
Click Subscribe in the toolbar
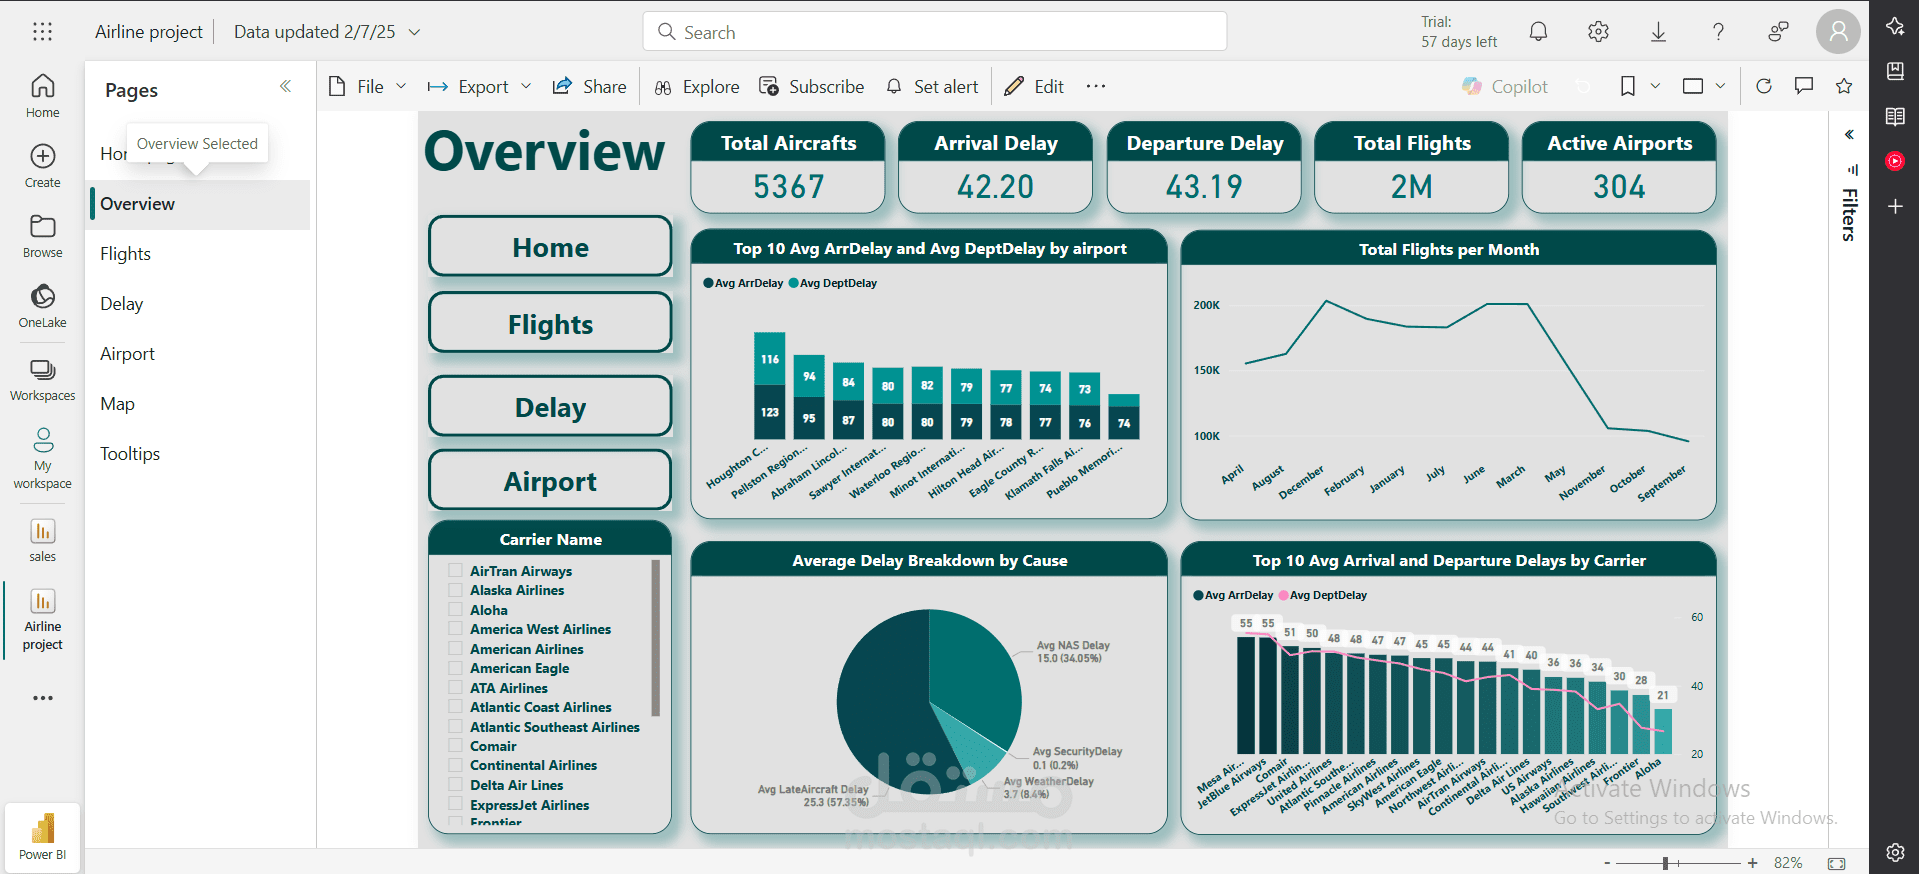[811, 86]
